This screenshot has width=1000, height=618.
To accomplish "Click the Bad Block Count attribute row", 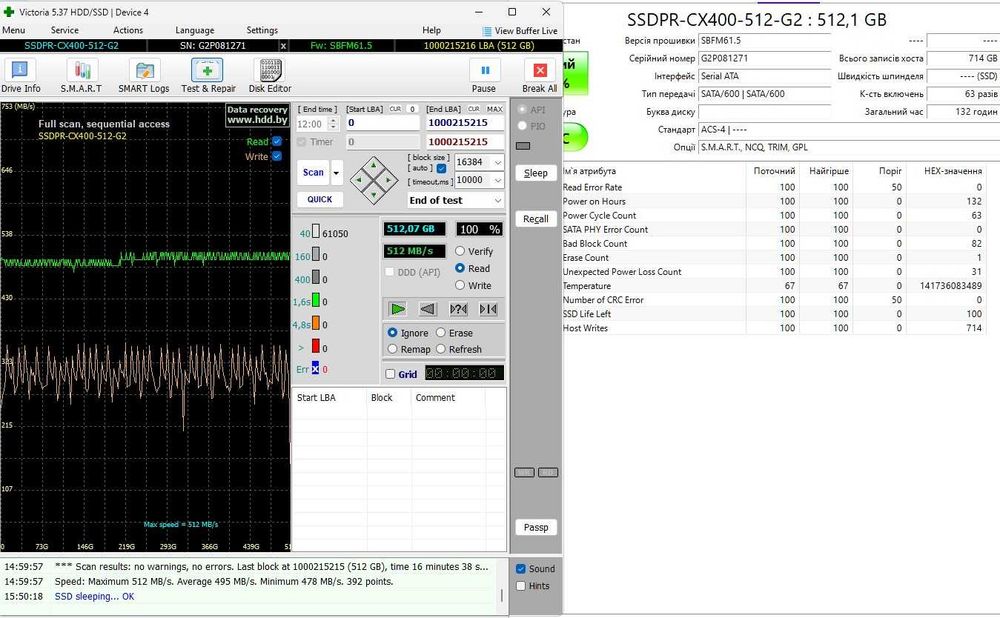I will (776, 244).
